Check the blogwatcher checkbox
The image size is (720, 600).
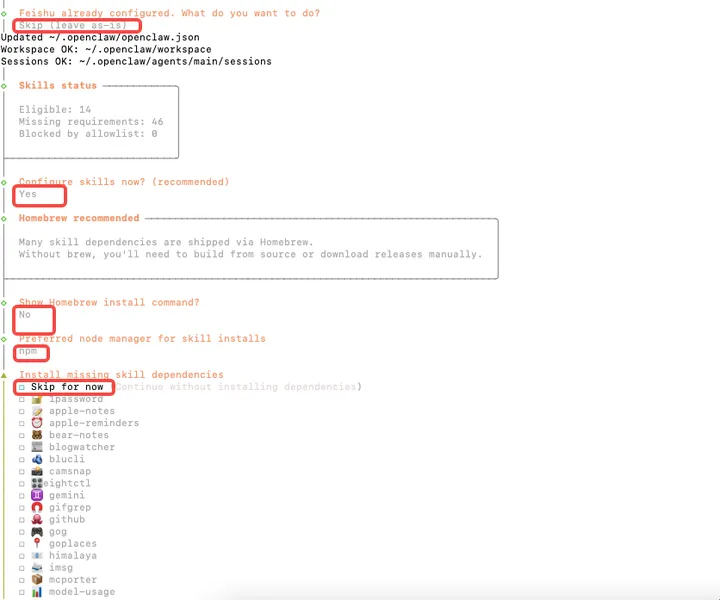point(22,448)
